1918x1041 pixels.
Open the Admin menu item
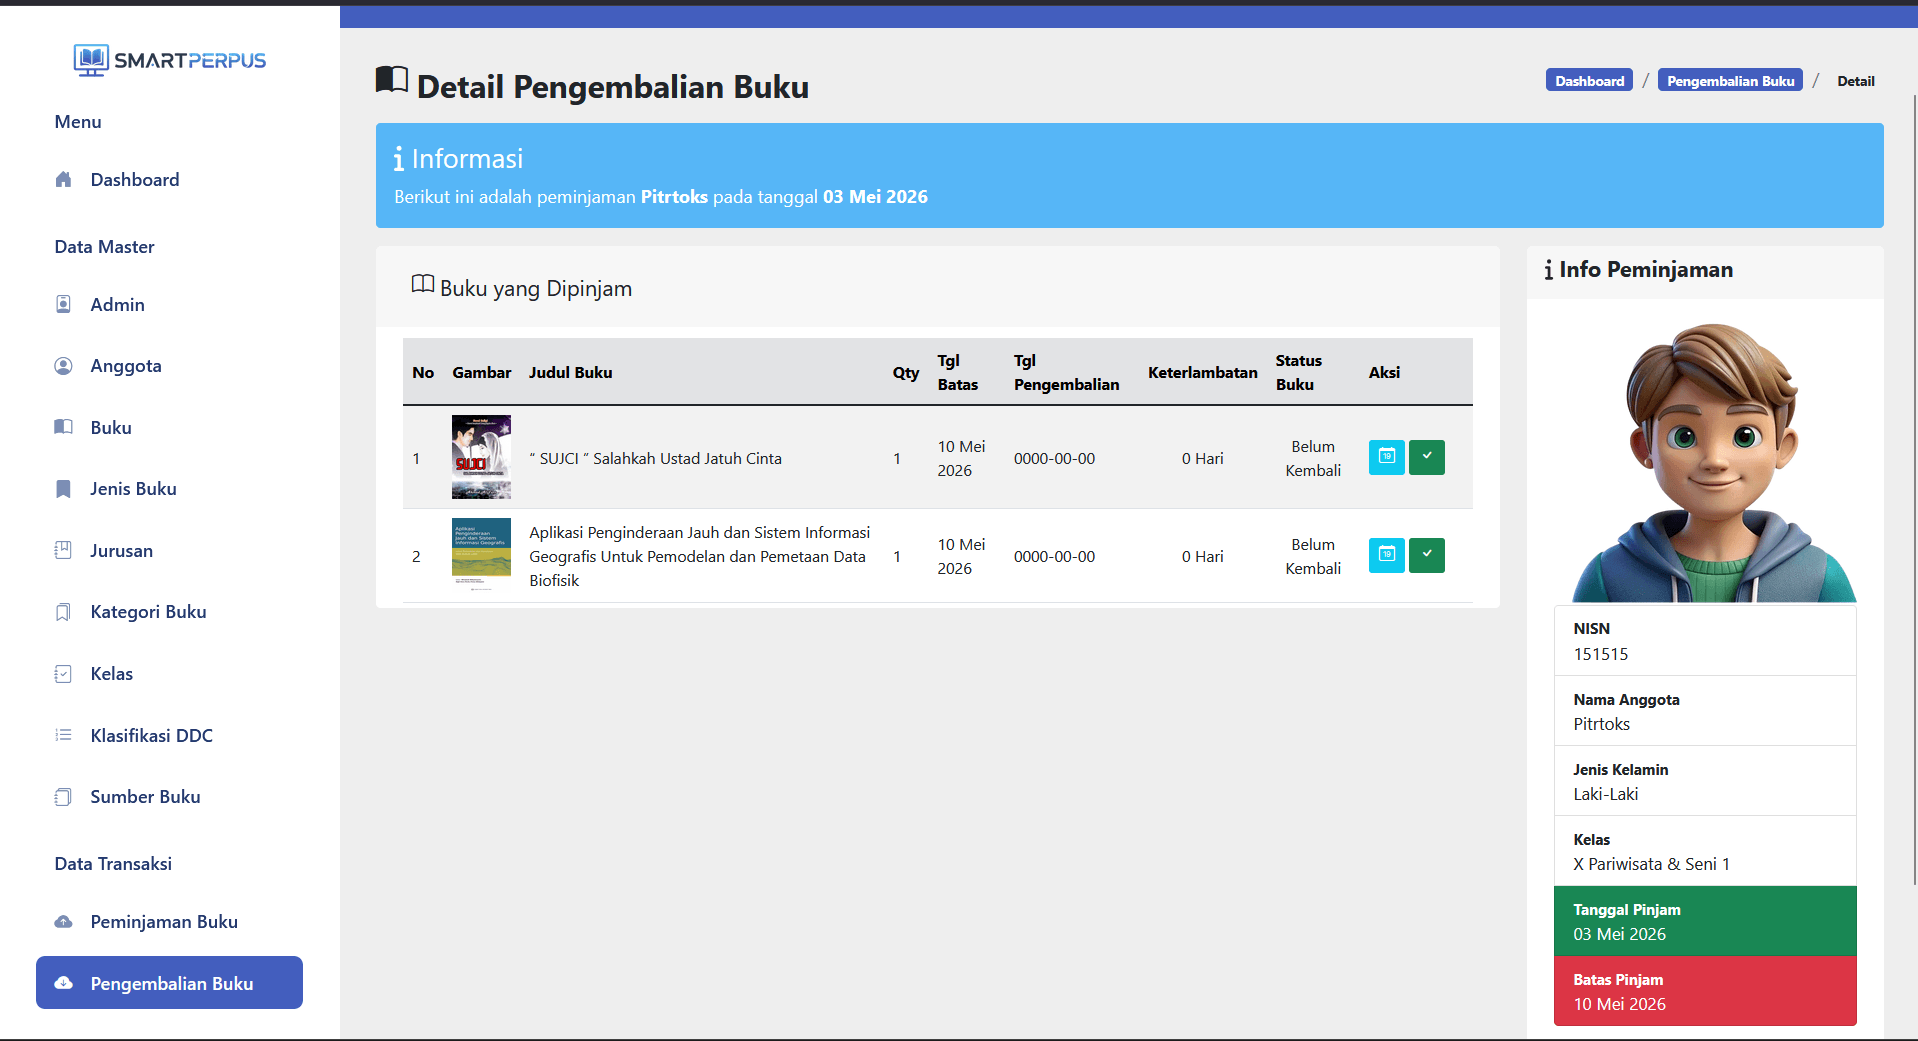point(169,304)
